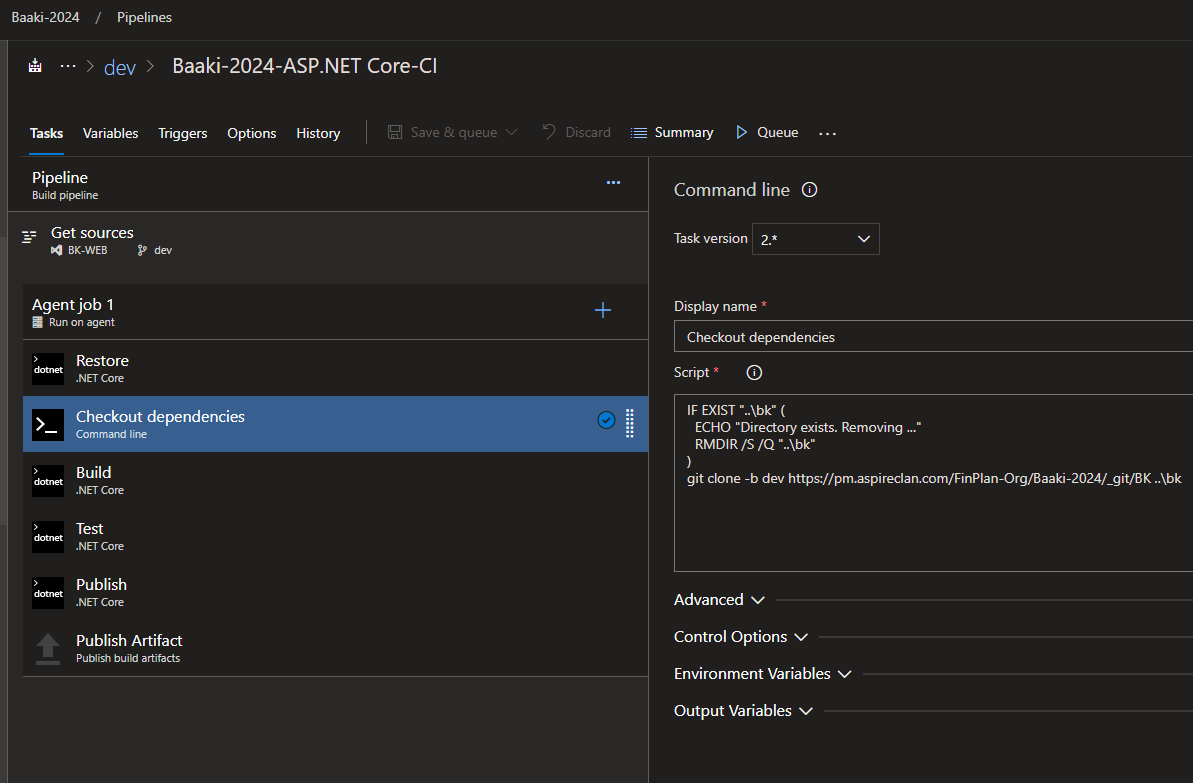
Task: Go to Pipelines breadcrumb
Action: point(145,17)
